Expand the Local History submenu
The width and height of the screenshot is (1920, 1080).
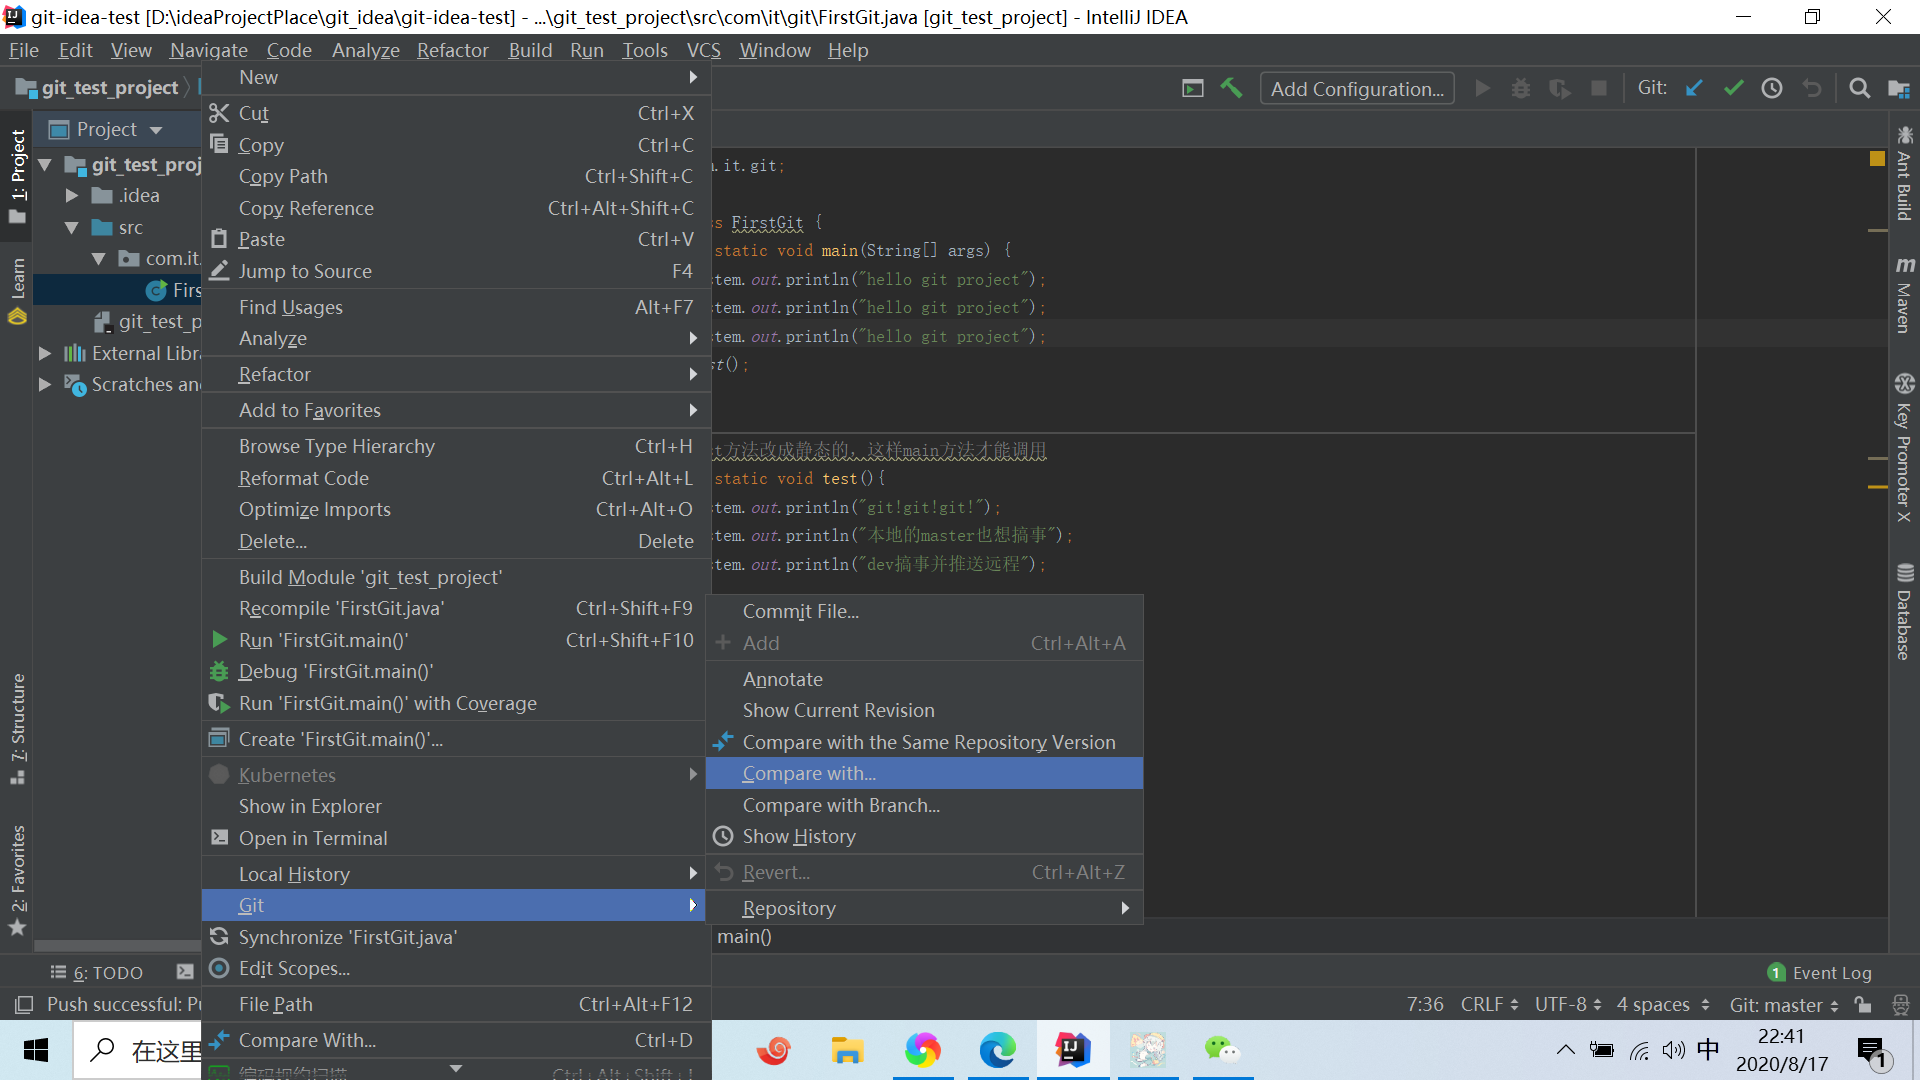click(455, 874)
